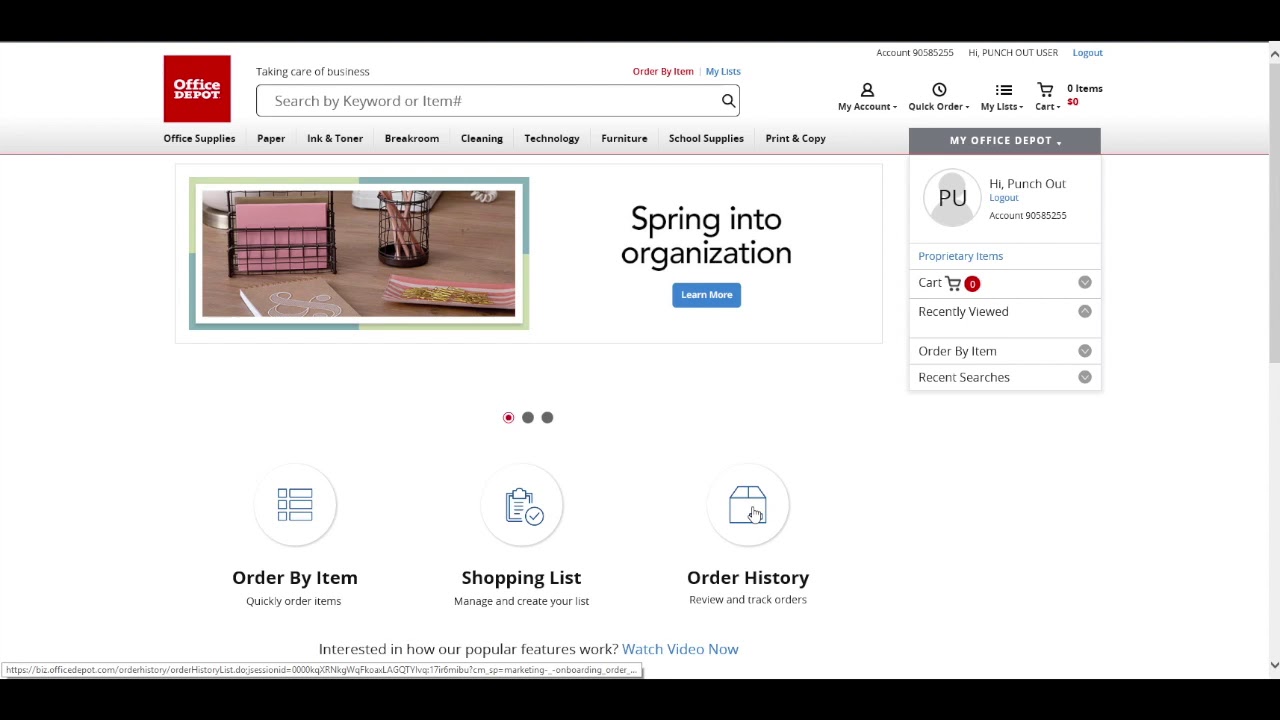Click the Order History box icon
The height and width of the screenshot is (720, 1280).
pyautogui.click(x=748, y=505)
